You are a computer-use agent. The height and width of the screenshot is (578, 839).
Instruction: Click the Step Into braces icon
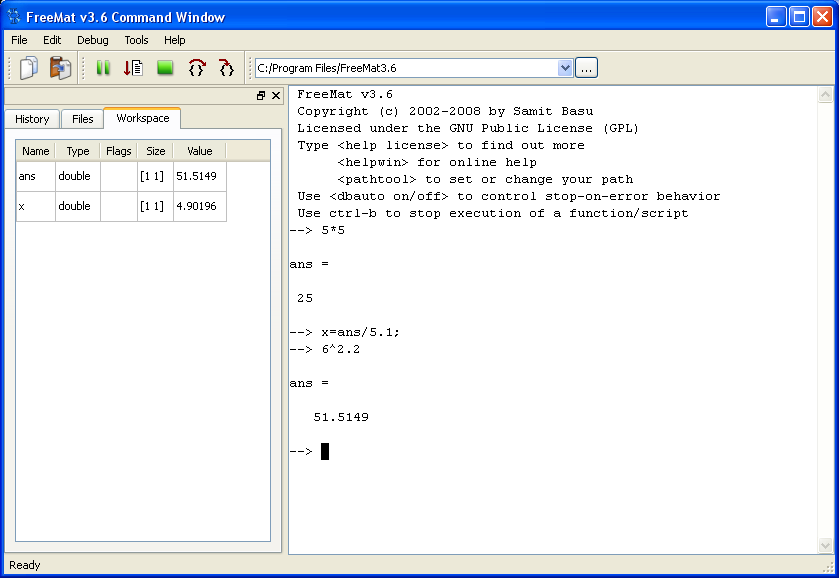pyautogui.click(x=196, y=68)
